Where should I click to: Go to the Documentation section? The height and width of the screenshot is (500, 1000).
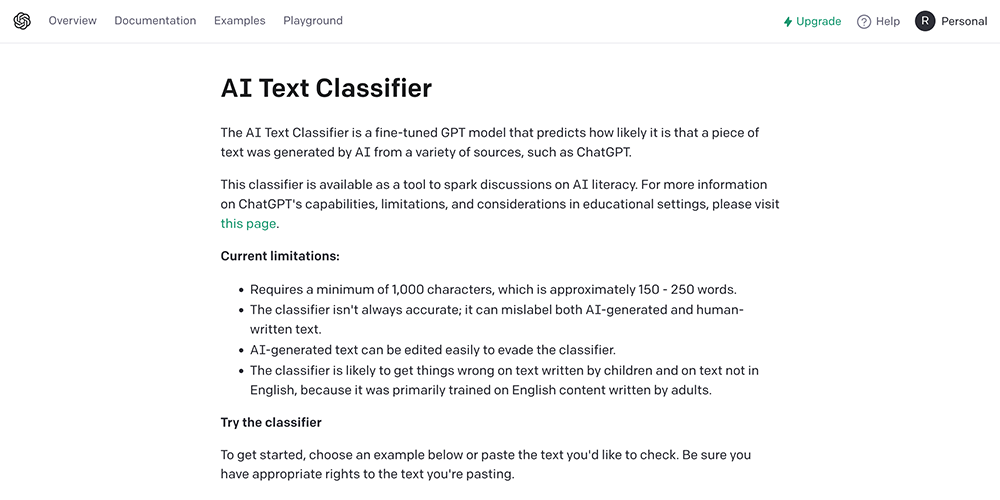click(155, 20)
